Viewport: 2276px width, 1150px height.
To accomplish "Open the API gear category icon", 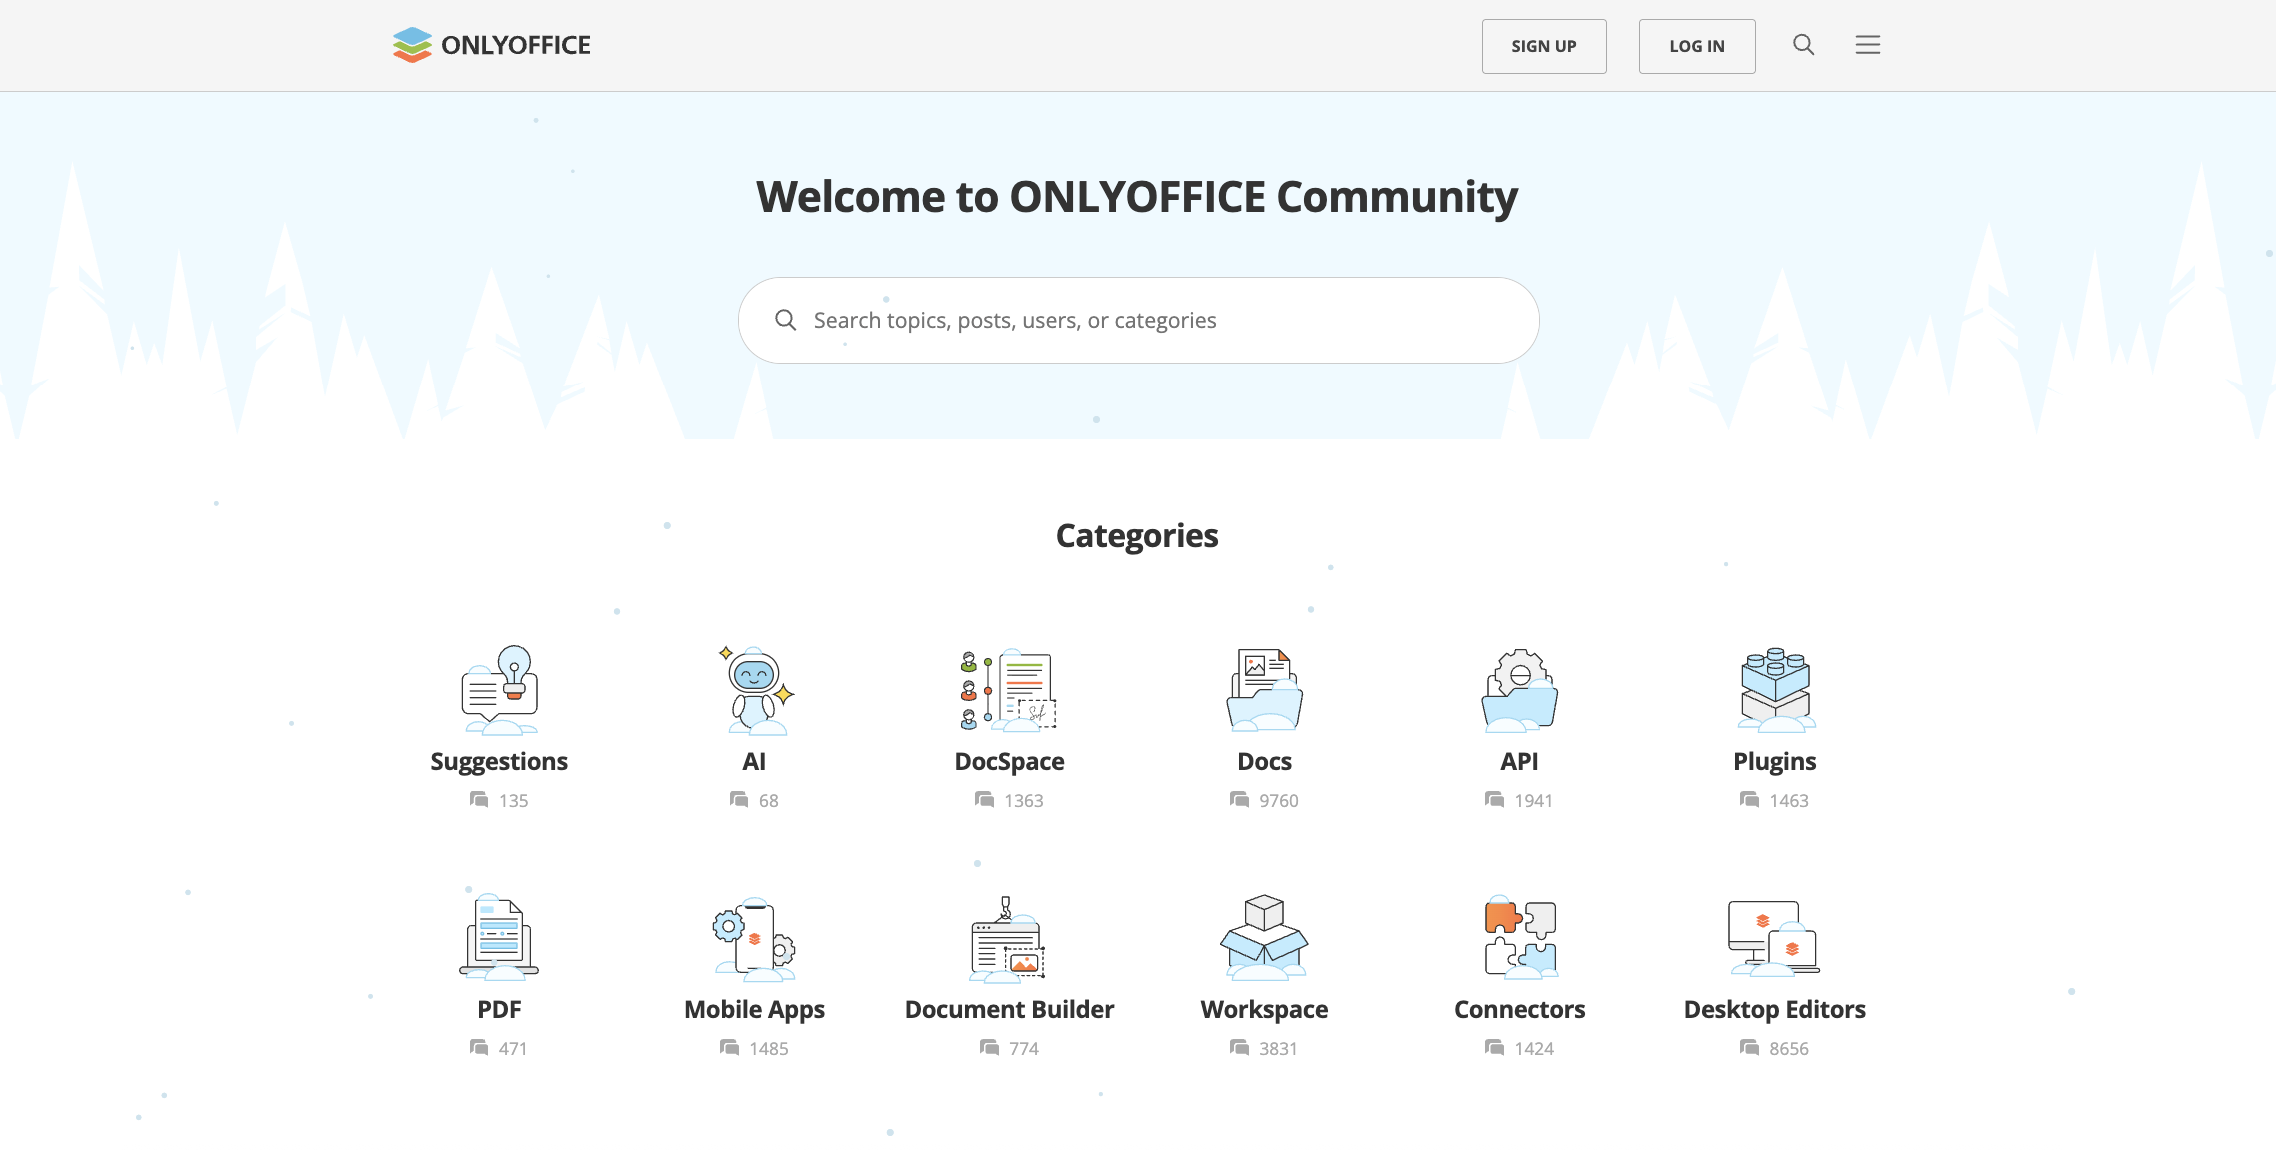I will [x=1519, y=691].
